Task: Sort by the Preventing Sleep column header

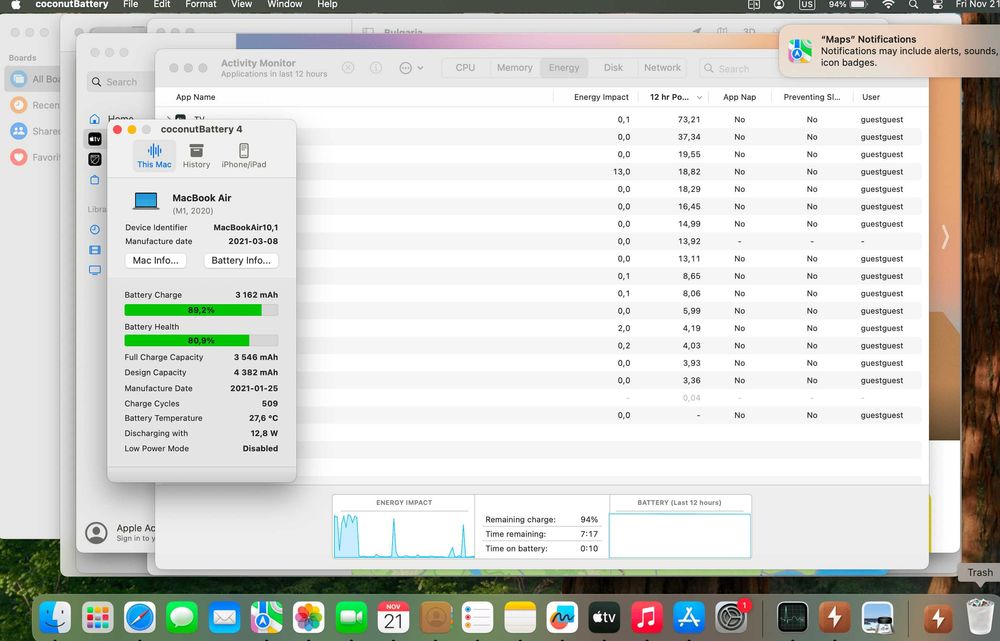Action: pyautogui.click(x=811, y=97)
